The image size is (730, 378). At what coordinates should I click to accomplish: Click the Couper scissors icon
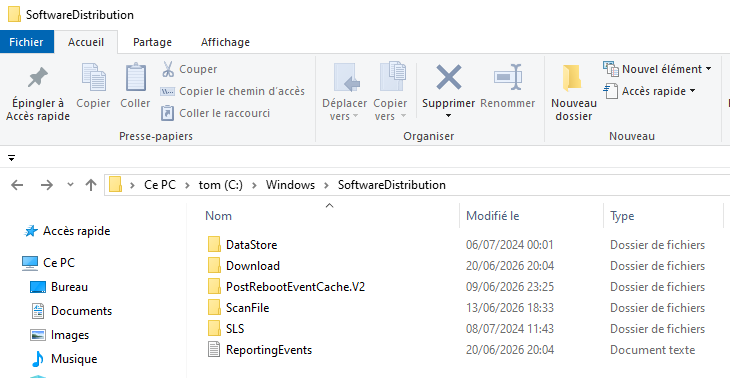tap(168, 69)
